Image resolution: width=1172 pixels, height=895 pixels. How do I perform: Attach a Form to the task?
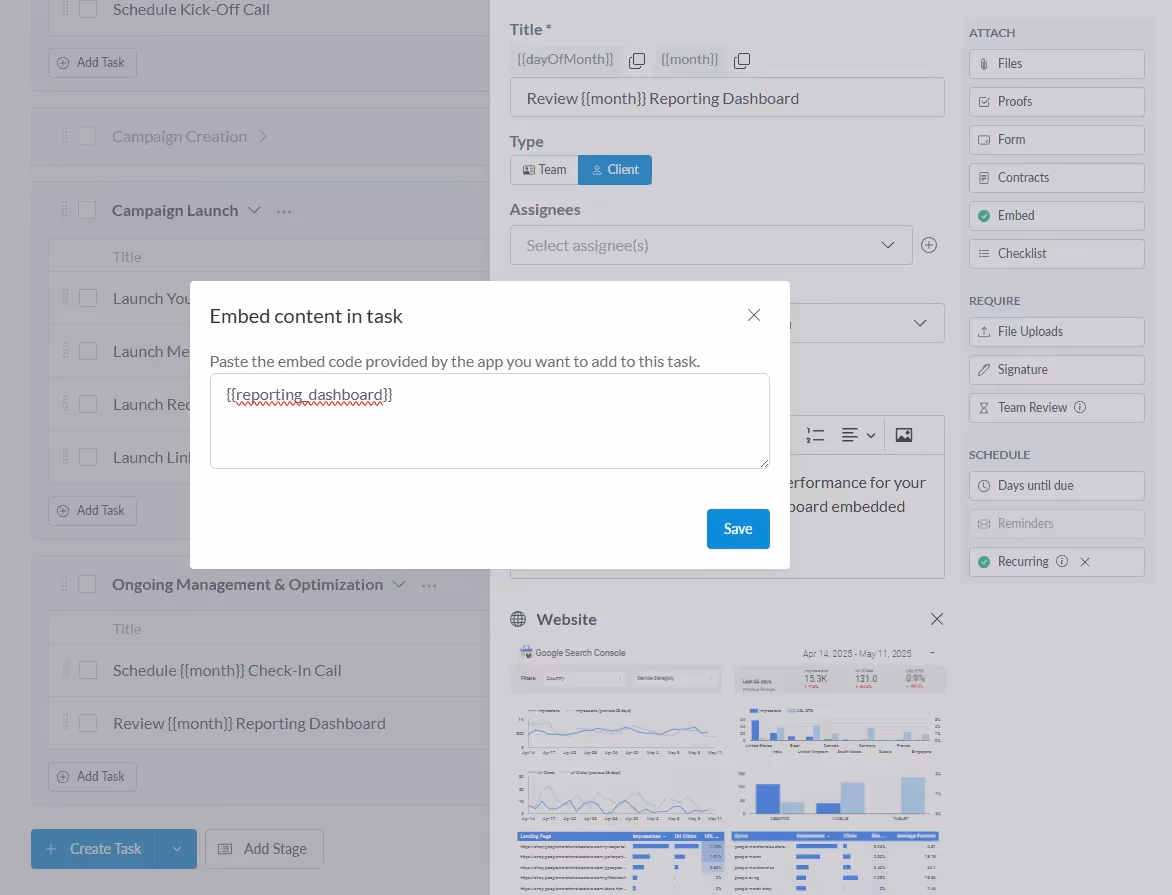click(1056, 140)
